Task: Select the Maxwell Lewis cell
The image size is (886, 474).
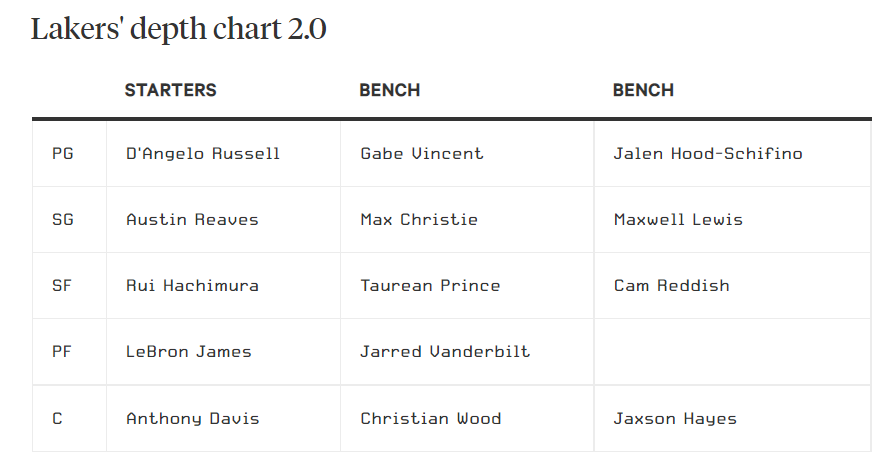Action: pos(678,220)
